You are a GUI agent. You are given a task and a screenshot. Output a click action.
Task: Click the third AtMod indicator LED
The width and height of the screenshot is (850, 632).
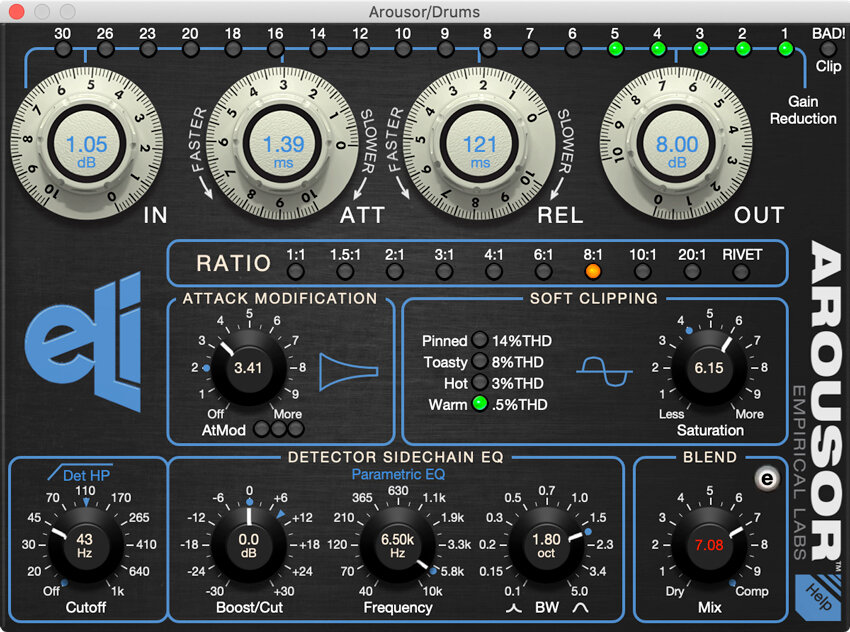coord(296,429)
